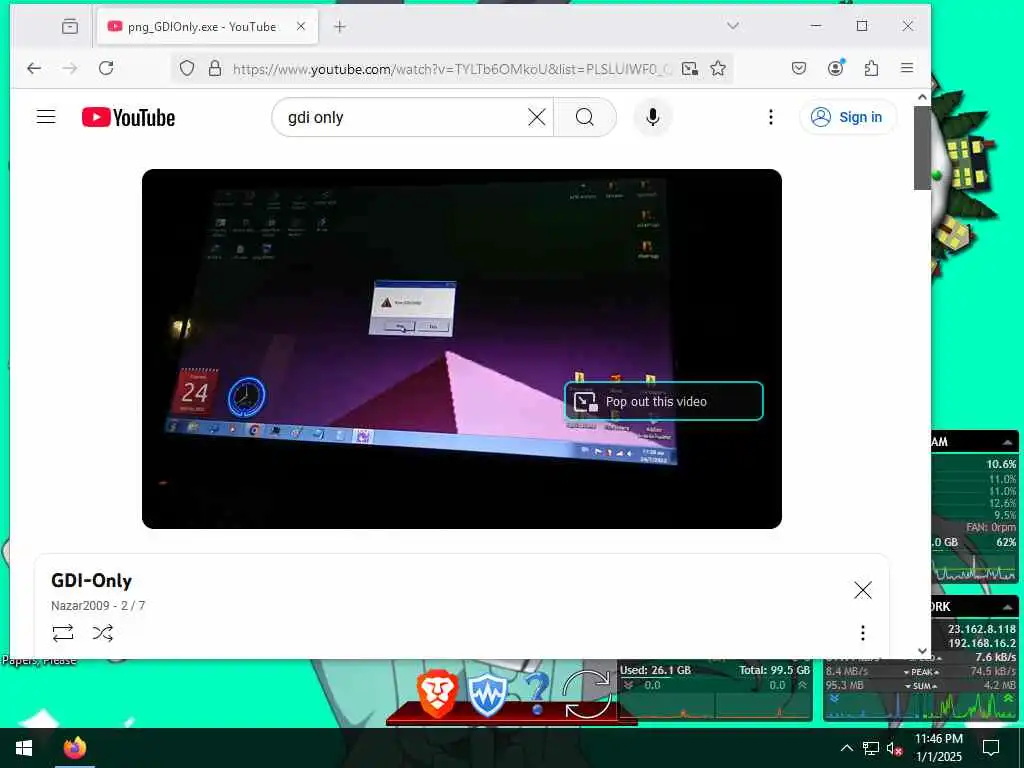Open YouTube settings three-dot menu
Image resolution: width=1024 pixels, height=768 pixels.
click(771, 118)
